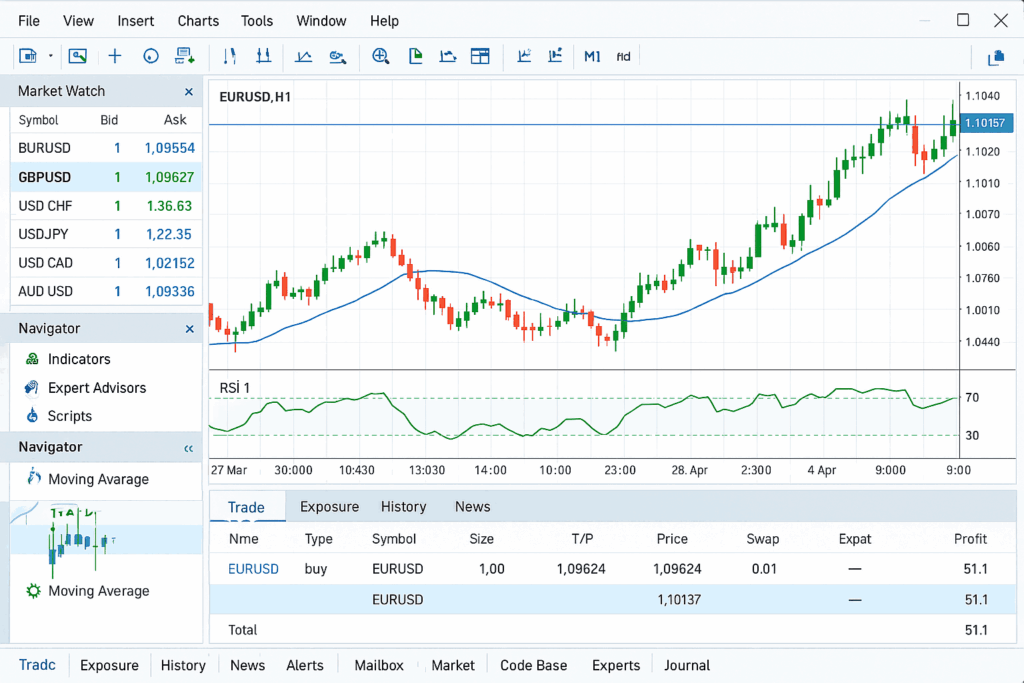Open the Code Base tab in bottom bar
Screen dimensions: 1024x683
[533, 665]
